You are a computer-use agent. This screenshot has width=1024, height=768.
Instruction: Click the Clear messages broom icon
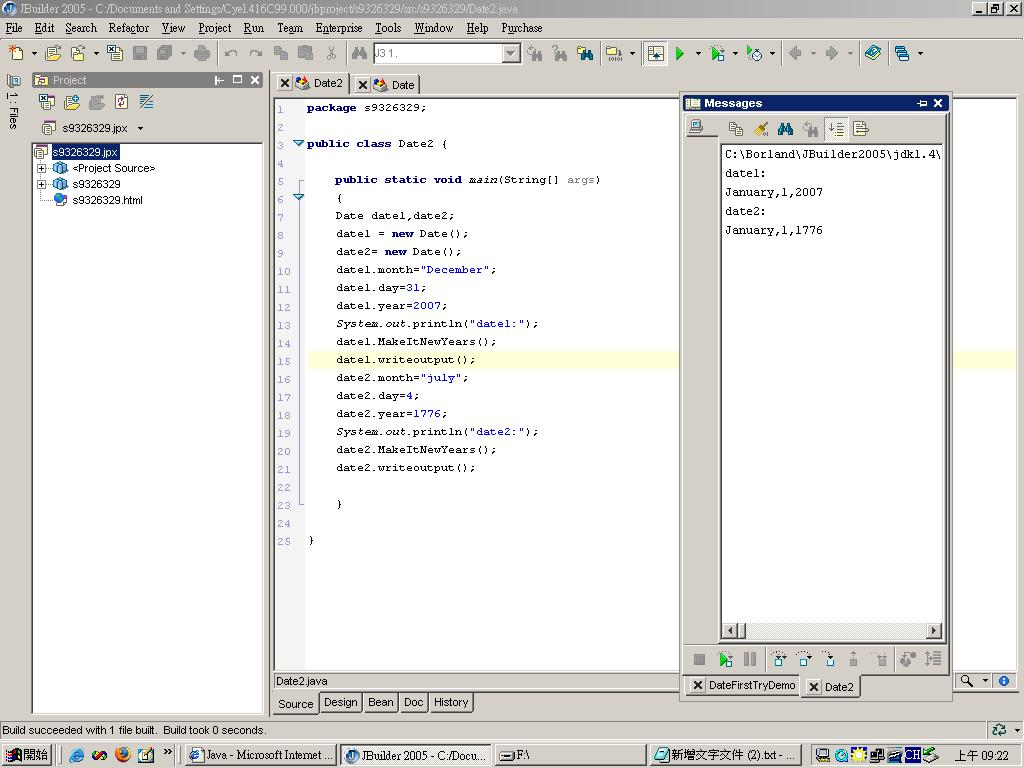click(761, 129)
